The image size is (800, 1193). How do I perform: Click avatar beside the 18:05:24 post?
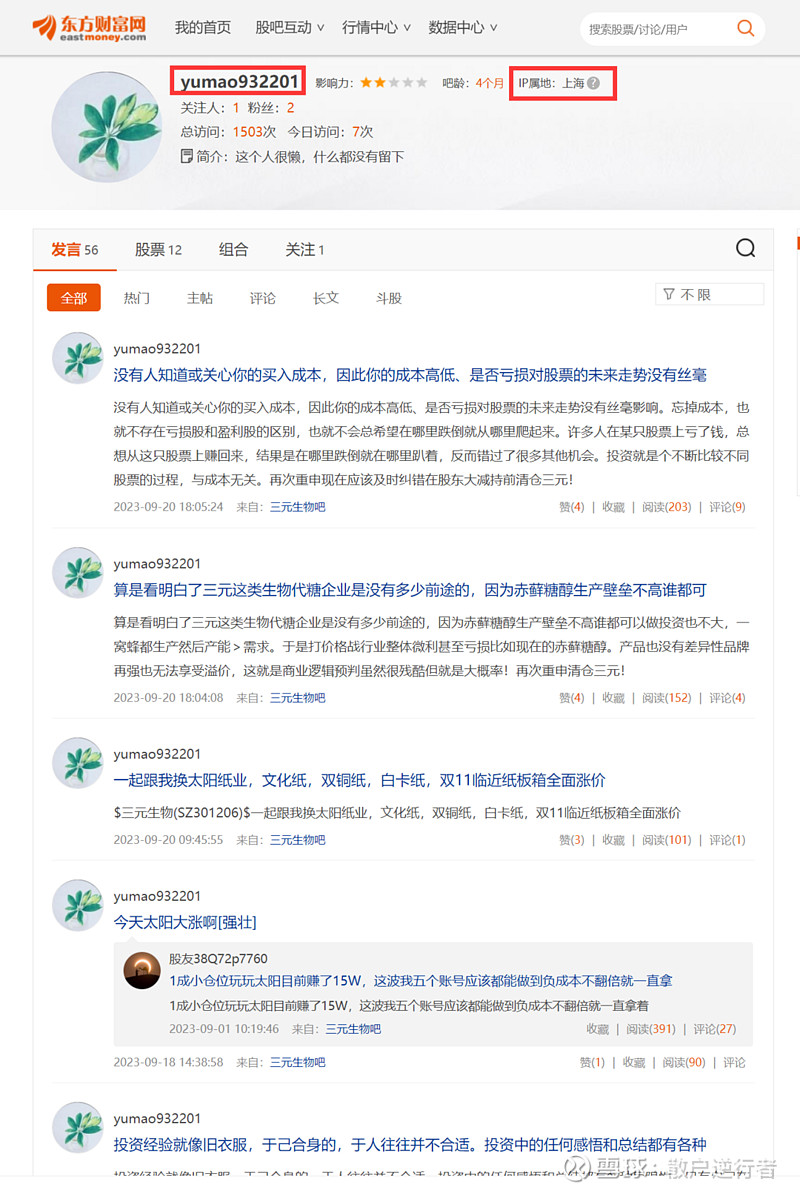point(78,358)
